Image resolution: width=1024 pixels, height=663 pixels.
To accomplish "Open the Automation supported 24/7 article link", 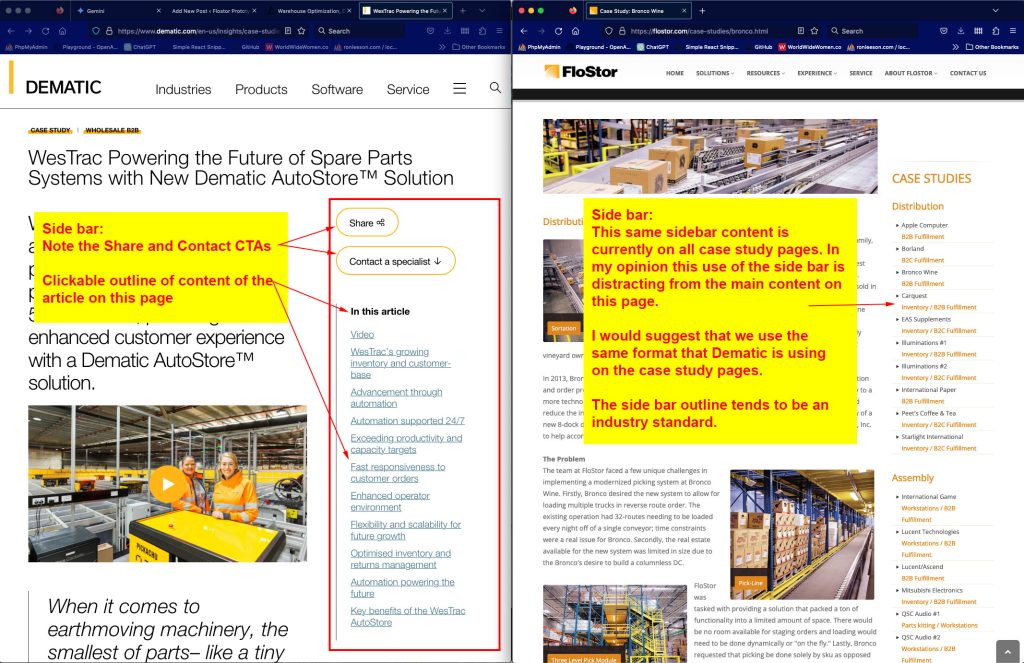I will point(407,421).
